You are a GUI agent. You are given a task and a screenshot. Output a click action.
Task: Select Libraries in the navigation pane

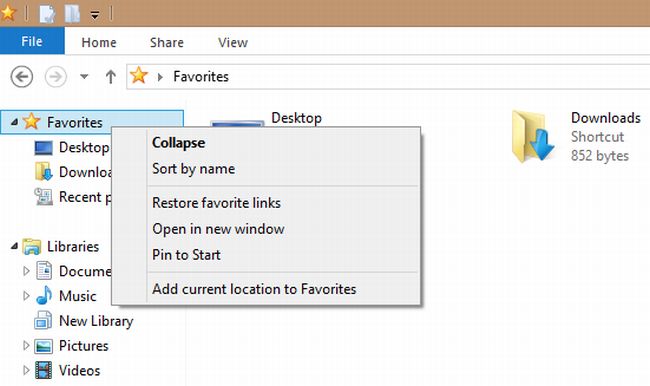tap(73, 246)
